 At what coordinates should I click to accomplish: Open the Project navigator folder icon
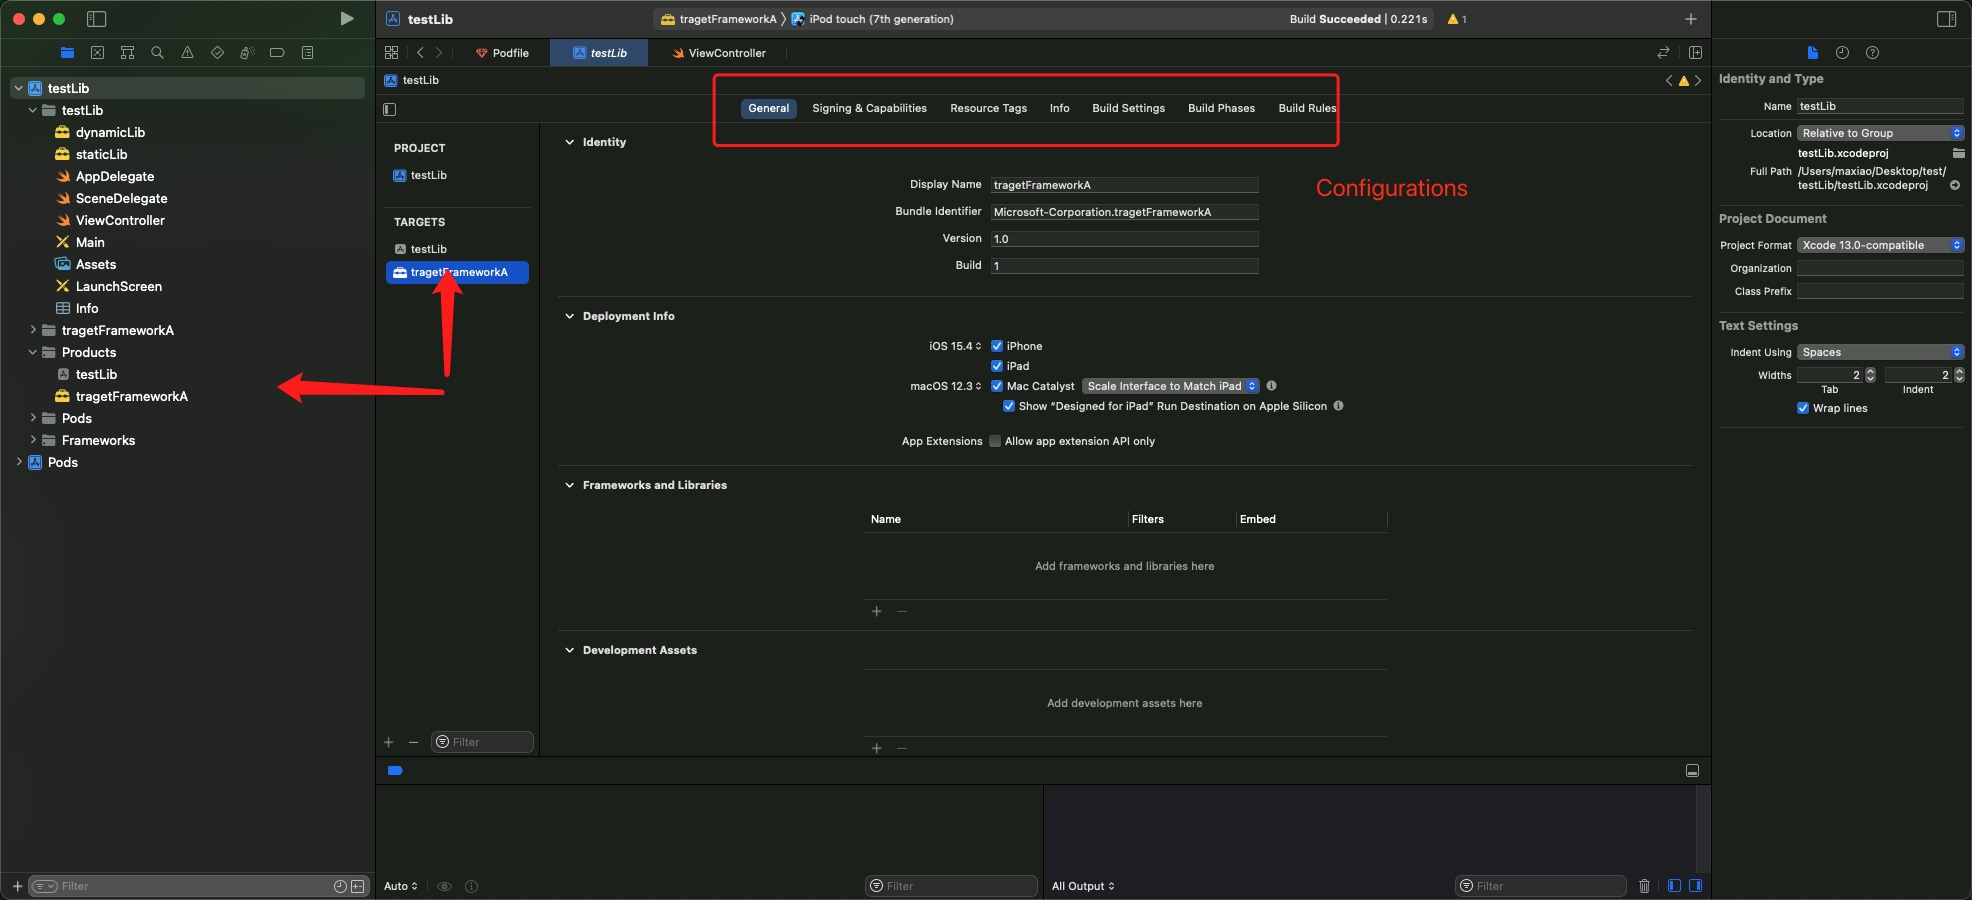tap(67, 53)
